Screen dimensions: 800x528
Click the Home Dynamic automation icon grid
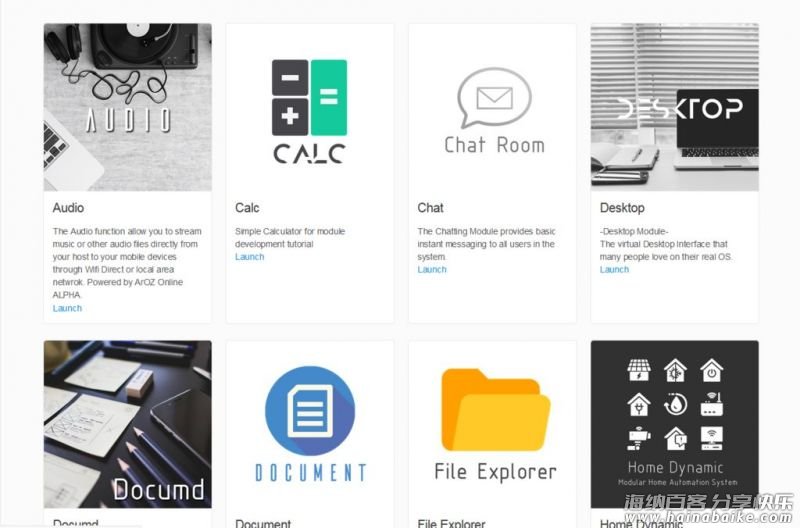pos(675,405)
